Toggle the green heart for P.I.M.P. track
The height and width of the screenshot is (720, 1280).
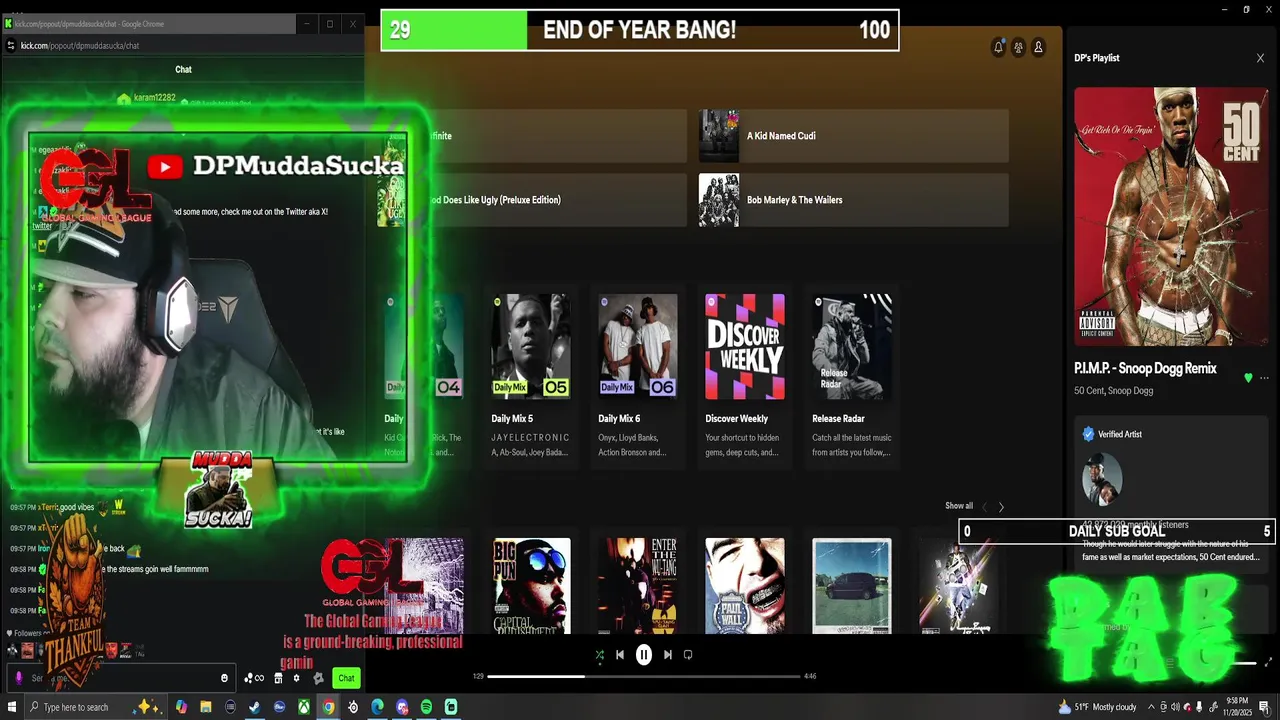pyautogui.click(x=1248, y=378)
